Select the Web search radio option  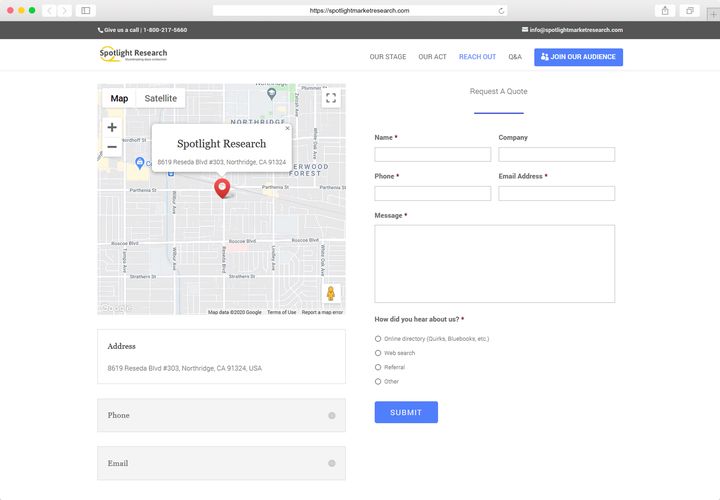click(x=378, y=353)
